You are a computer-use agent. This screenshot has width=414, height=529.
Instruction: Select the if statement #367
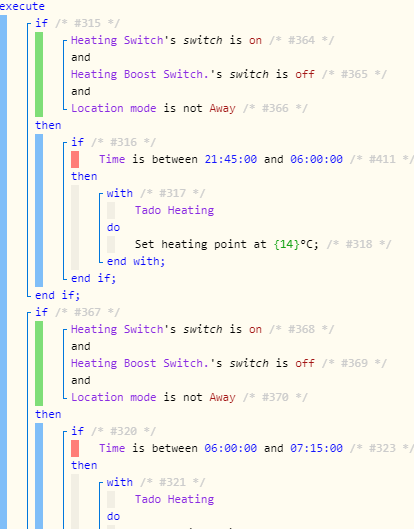[77, 312]
